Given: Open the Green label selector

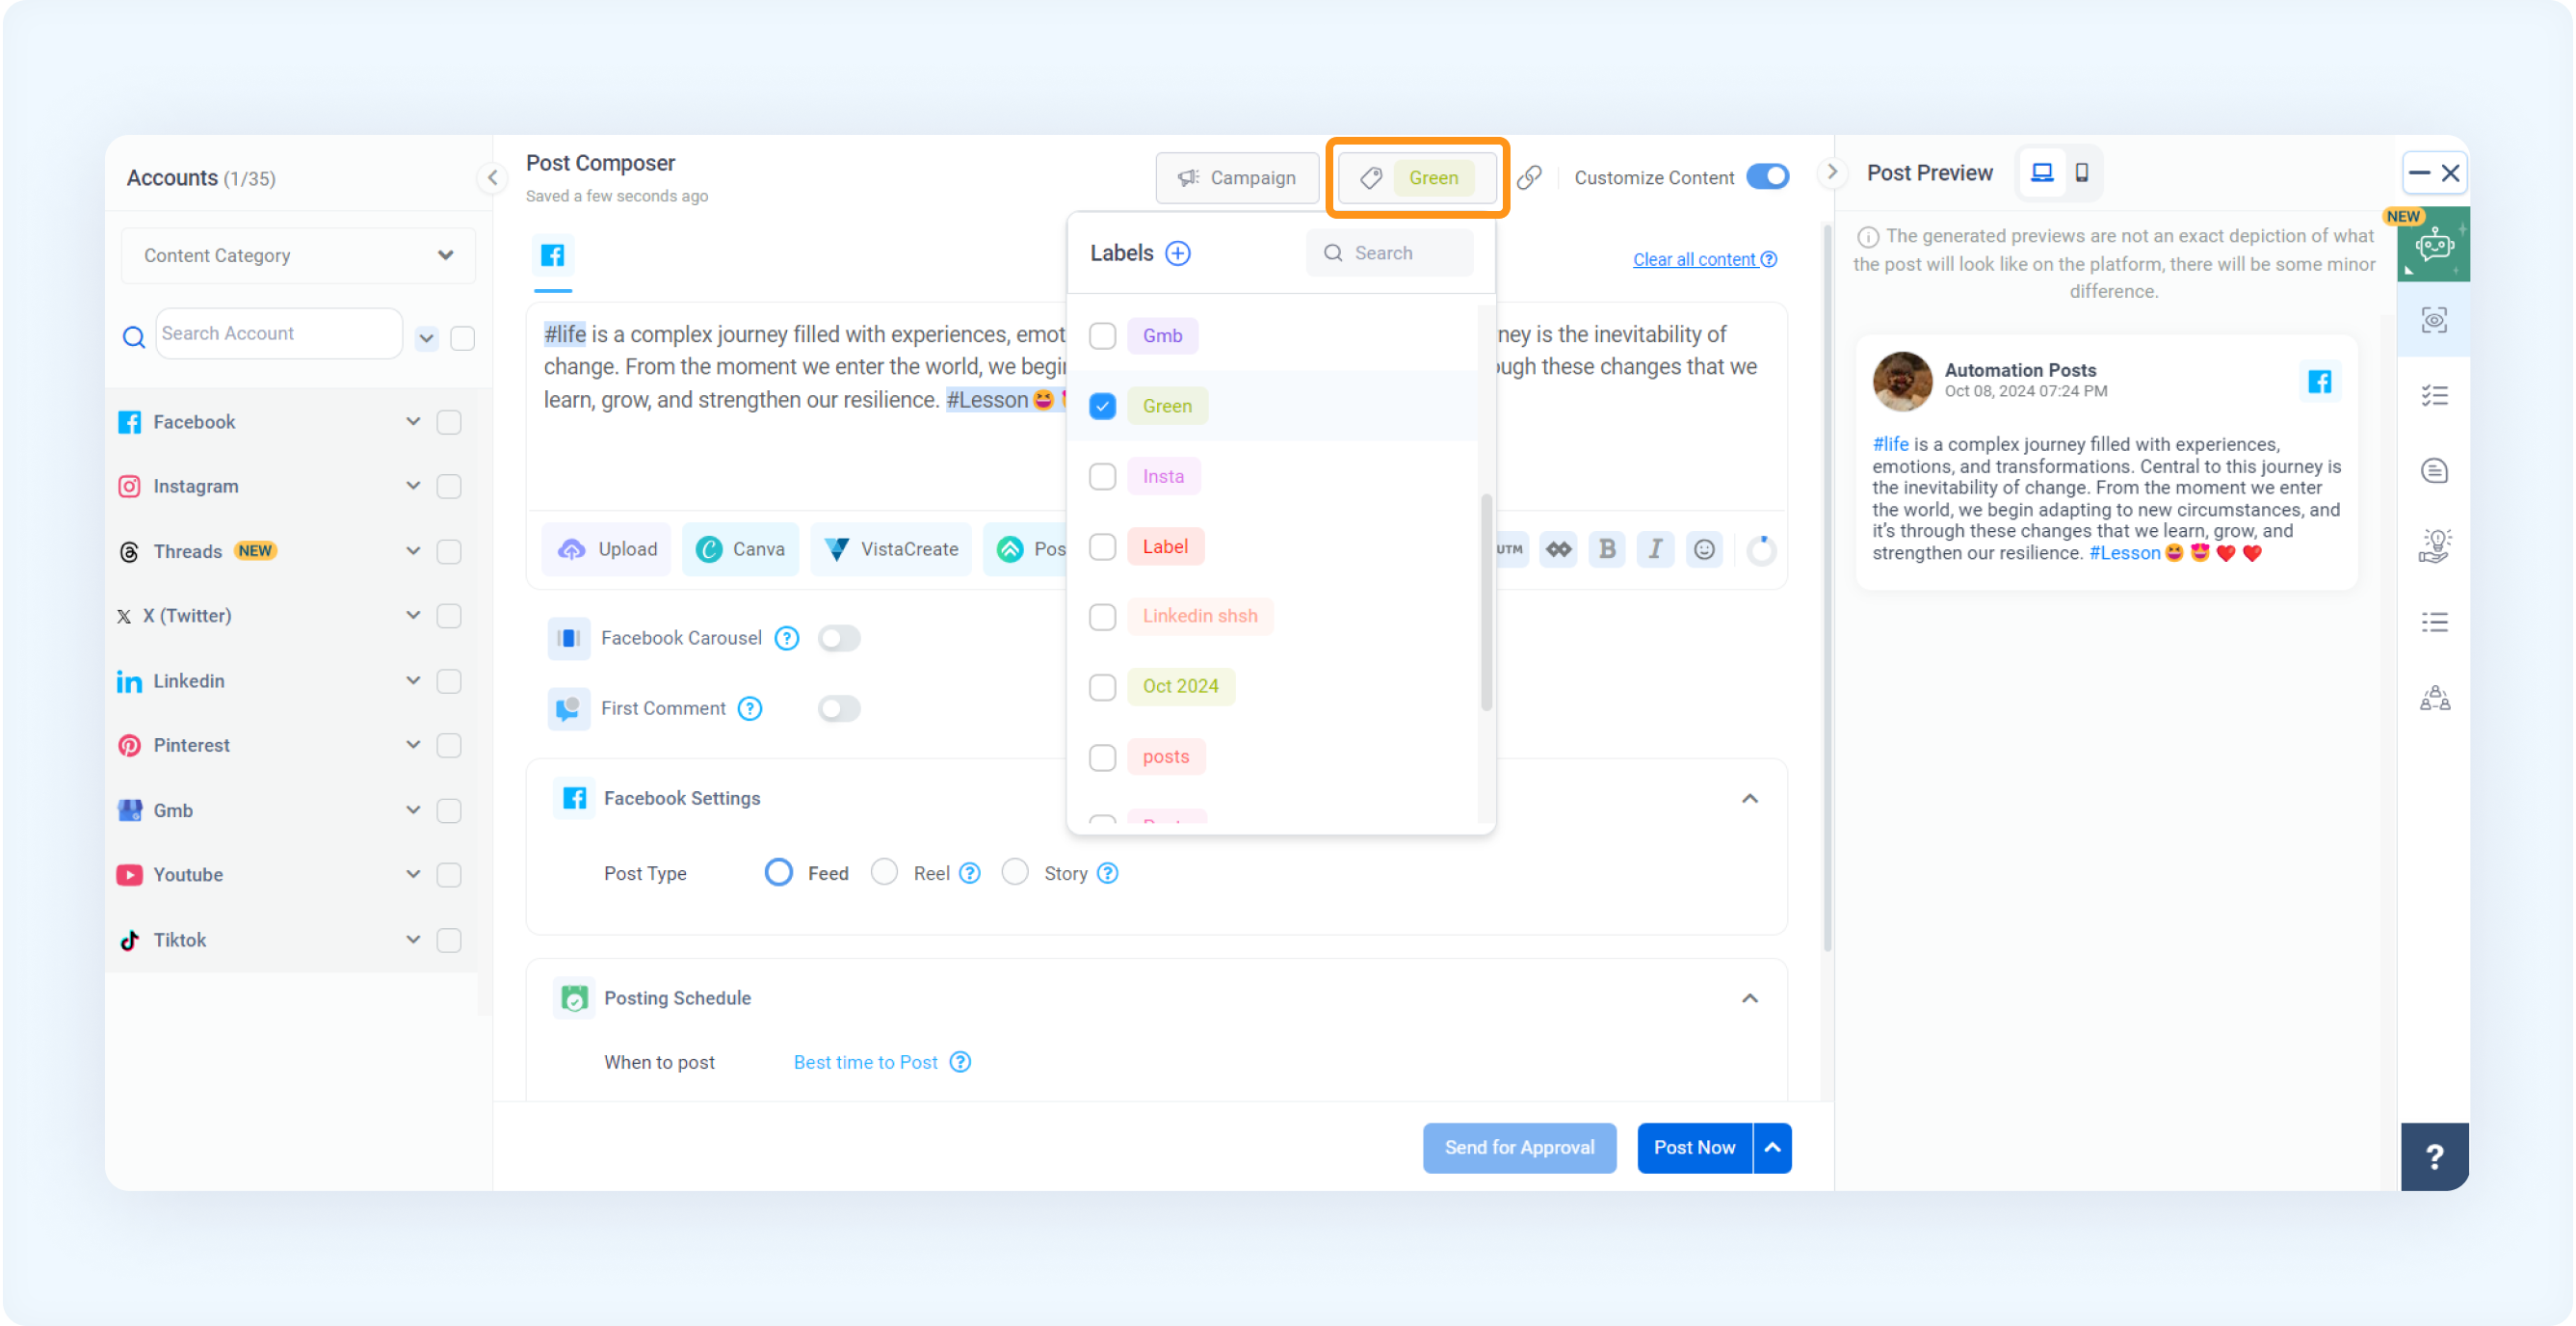Looking at the screenshot, I should click(x=1417, y=178).
